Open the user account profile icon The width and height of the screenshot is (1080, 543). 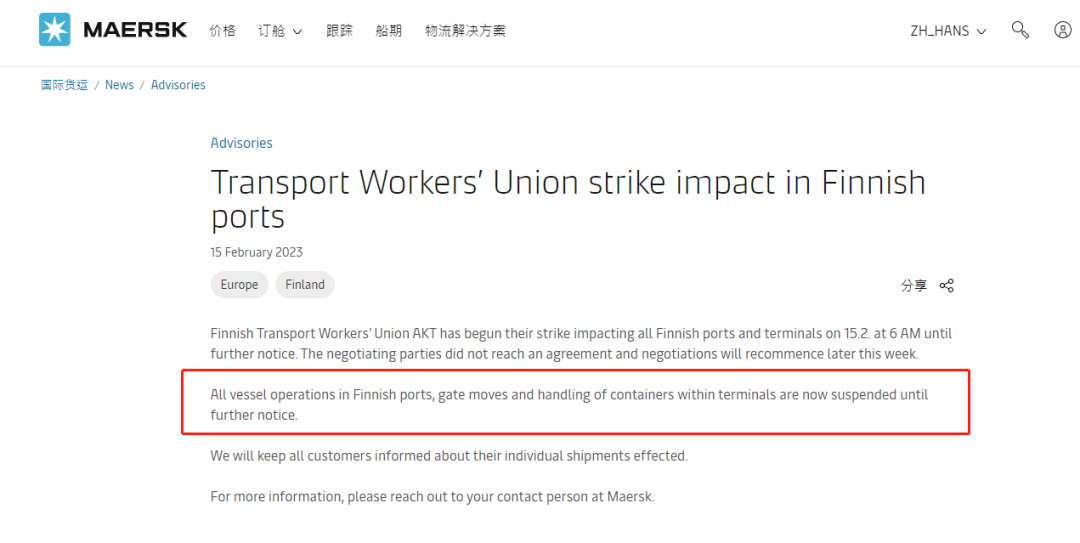pos(1063,30)
